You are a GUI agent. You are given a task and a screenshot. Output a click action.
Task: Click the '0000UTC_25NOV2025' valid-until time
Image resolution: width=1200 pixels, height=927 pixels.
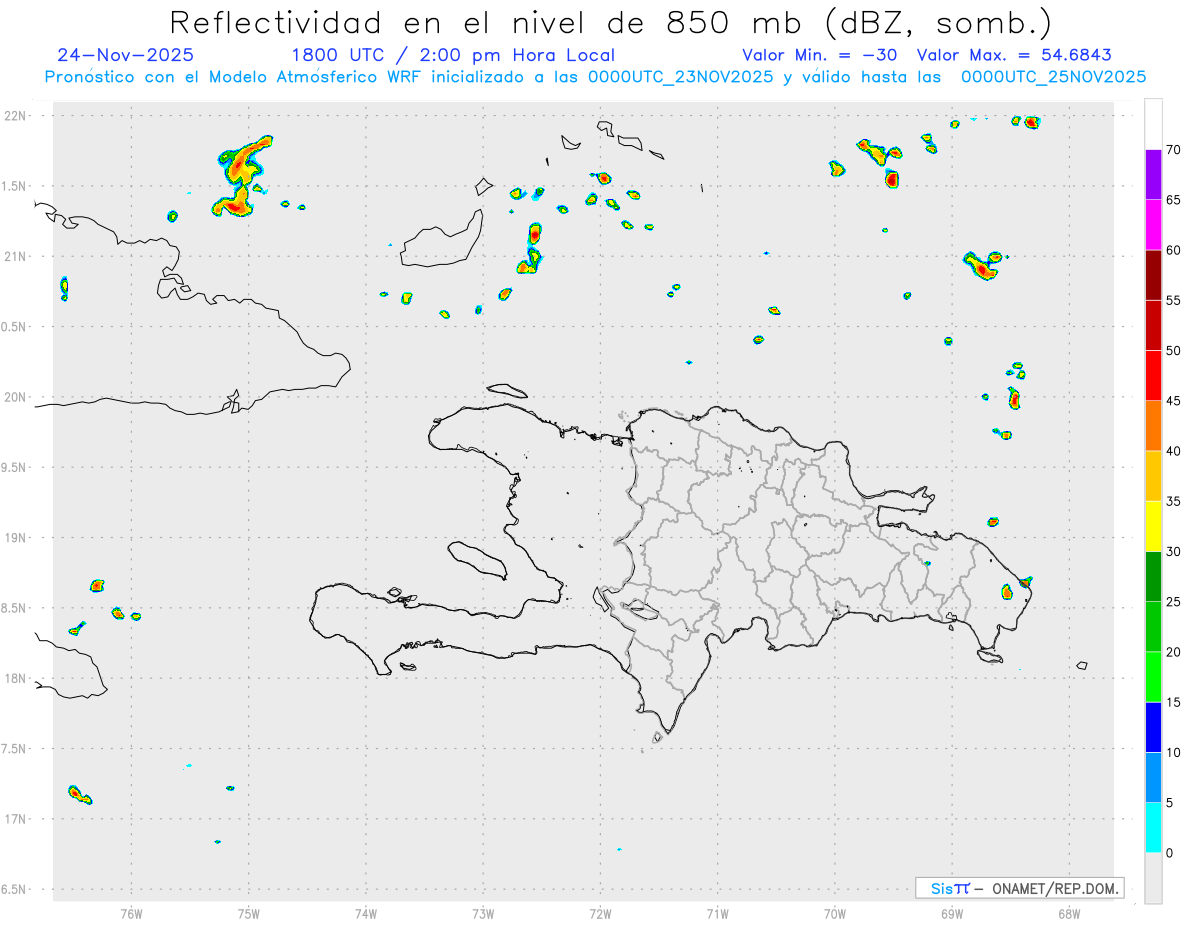[x=1054, y=77]
